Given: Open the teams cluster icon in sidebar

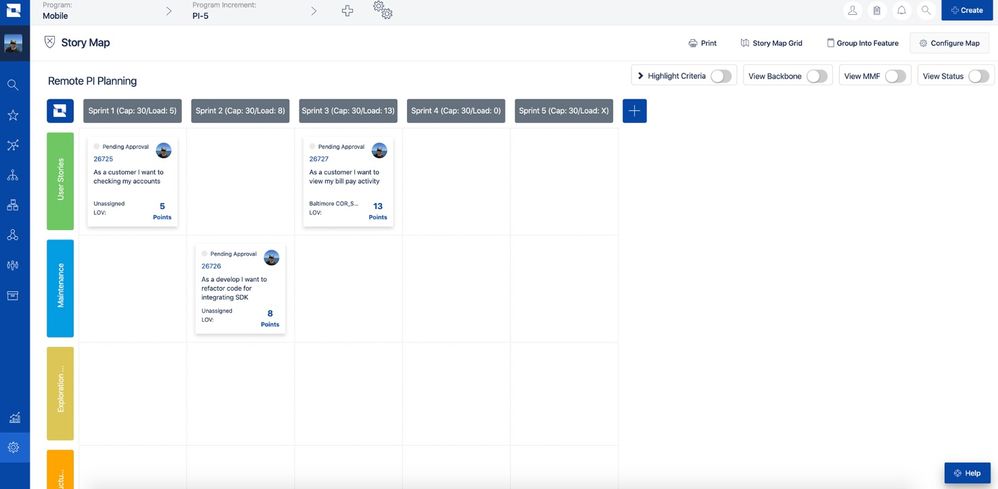Looking at the screenshot, I should (13, 235).
